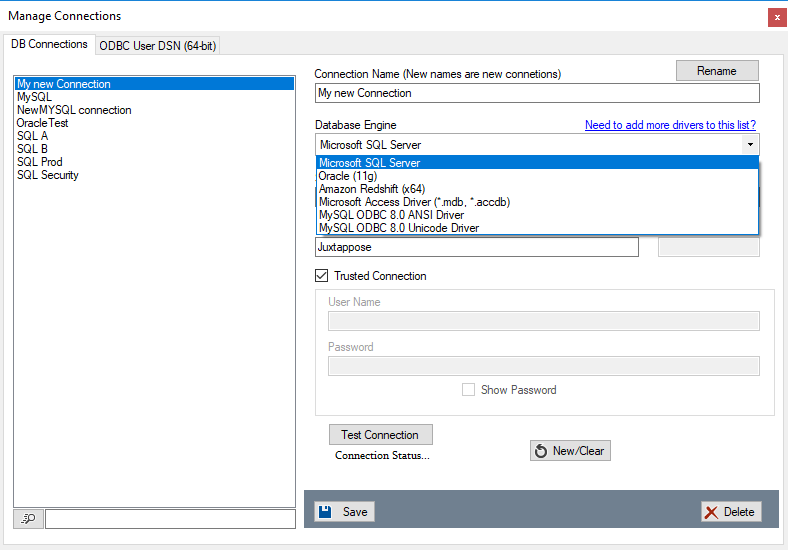Click the Connection Name text field

point(536,93)
